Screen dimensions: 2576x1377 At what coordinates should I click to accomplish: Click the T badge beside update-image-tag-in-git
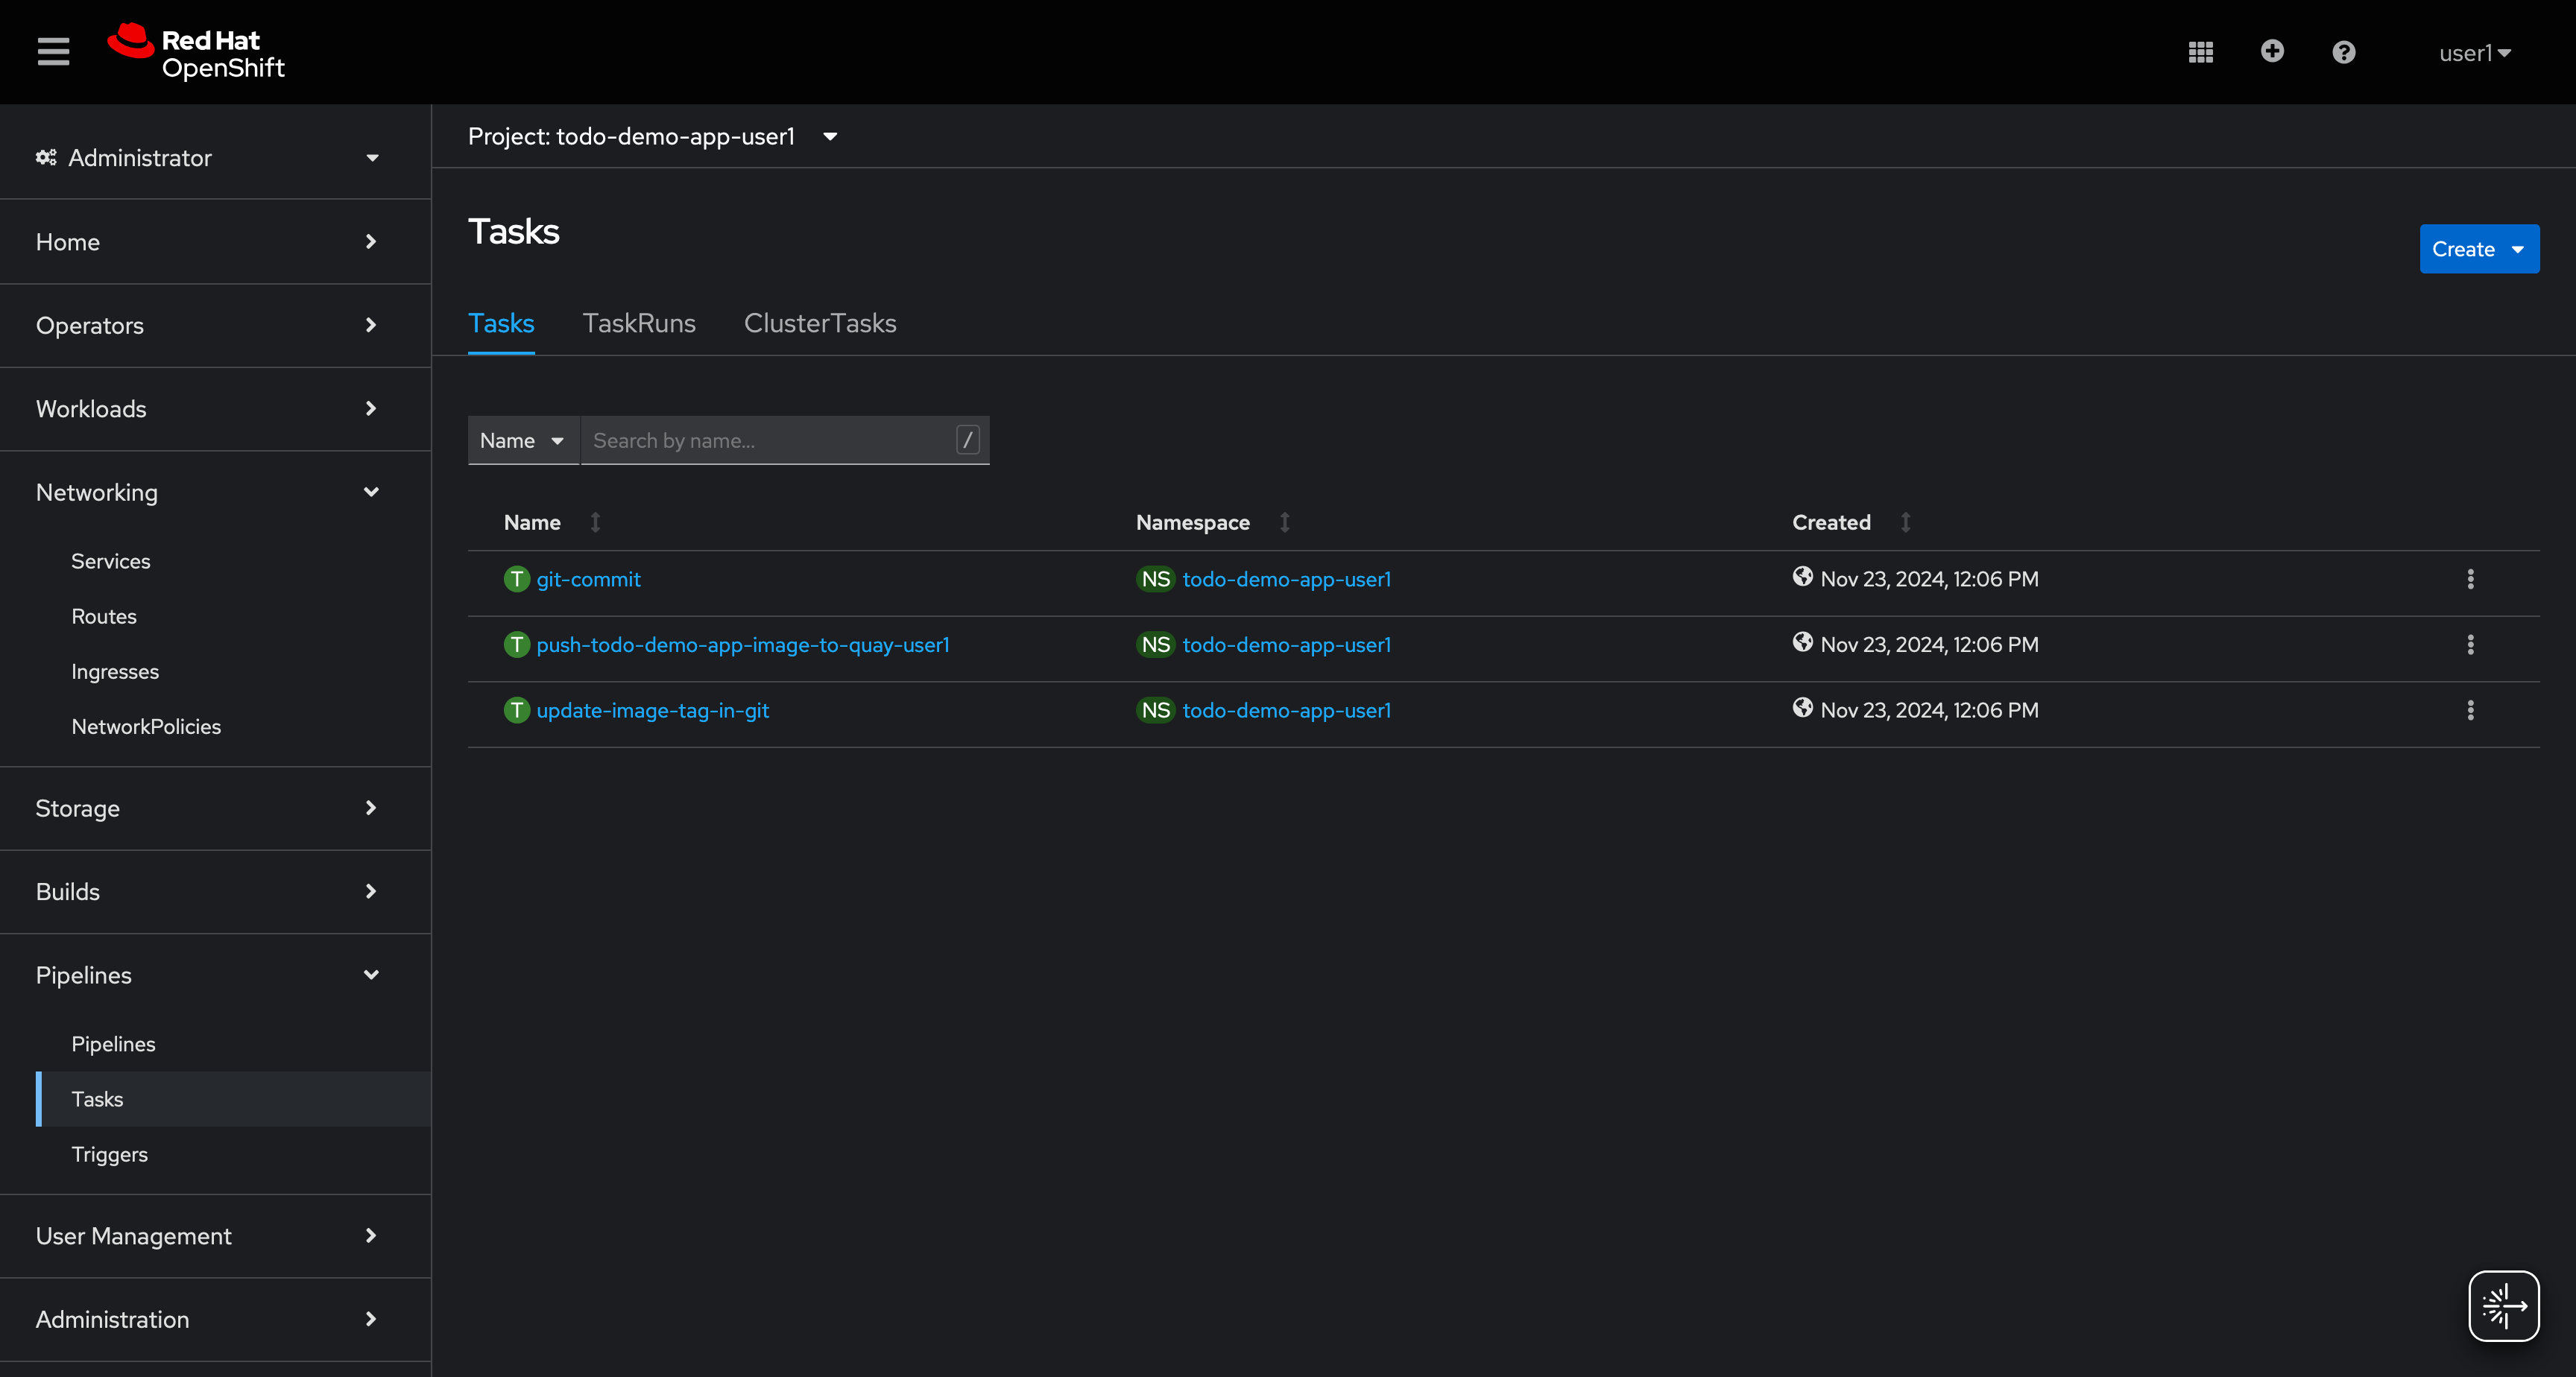(516, 710)
